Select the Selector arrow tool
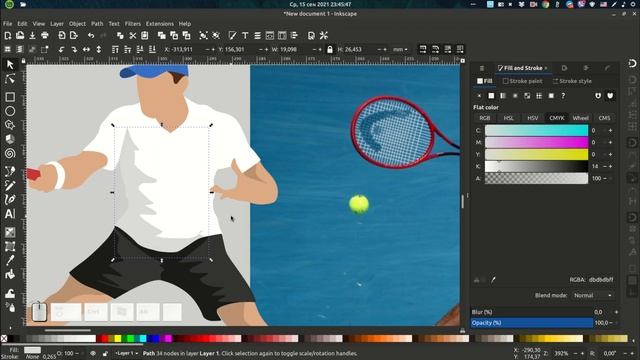This screenshot has height=360, width=640. point(10,65)
